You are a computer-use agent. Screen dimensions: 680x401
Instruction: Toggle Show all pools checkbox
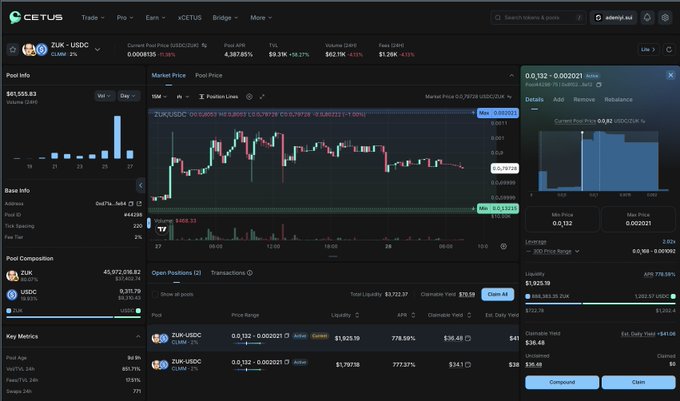(155, 294)
